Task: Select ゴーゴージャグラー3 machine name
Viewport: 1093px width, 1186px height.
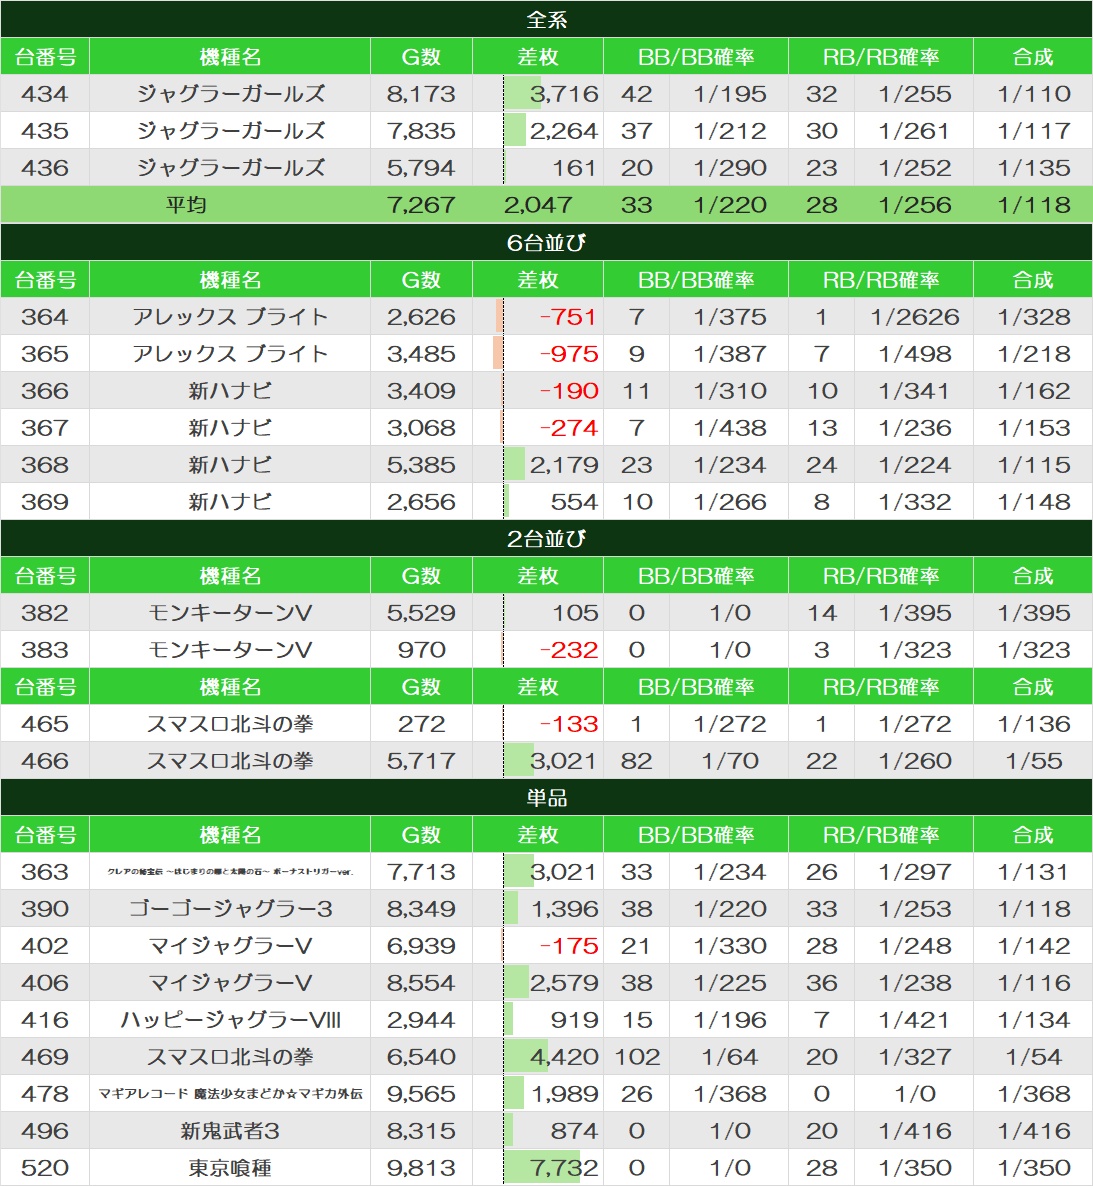Action: [230, 908]
